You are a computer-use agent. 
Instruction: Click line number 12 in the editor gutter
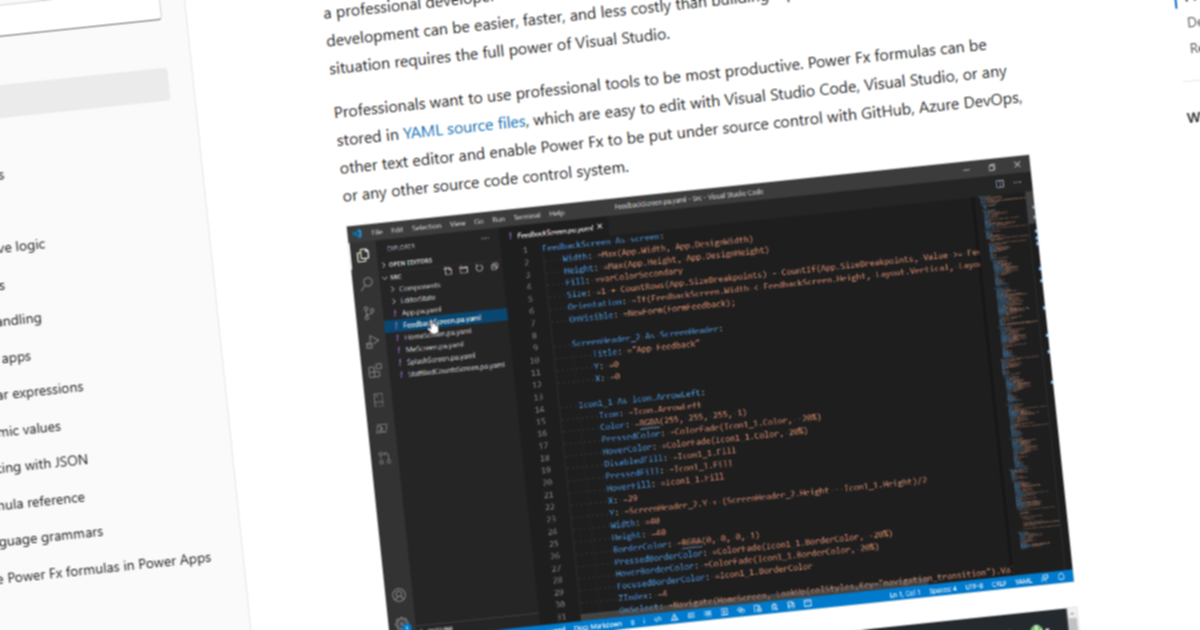[x=538, y=384]
